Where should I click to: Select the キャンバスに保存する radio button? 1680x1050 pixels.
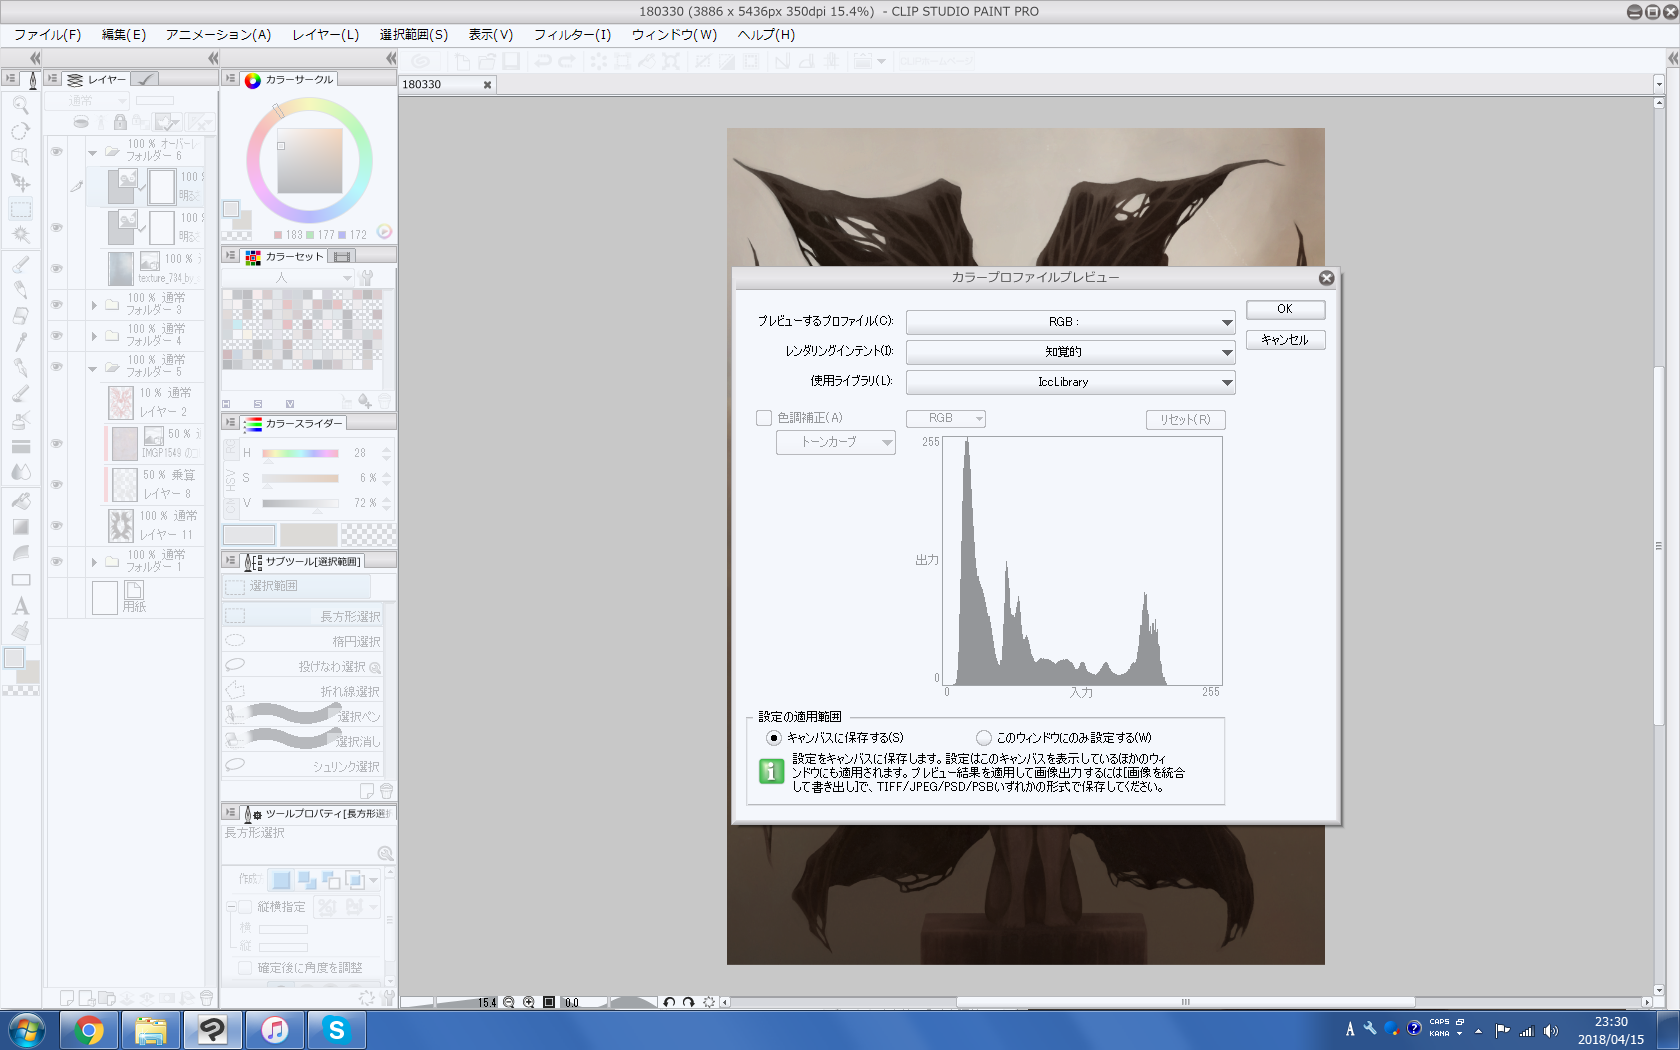click(x=774, y=738)
